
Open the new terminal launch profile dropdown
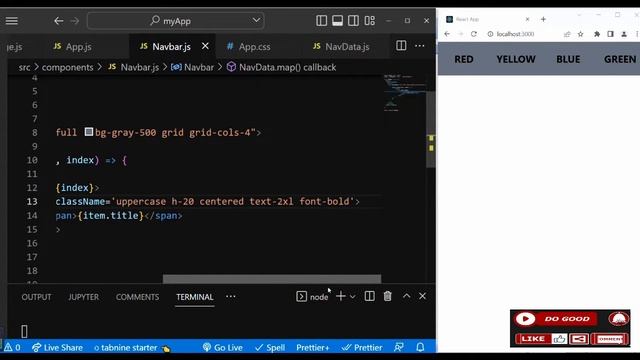(x=353, y=297)
